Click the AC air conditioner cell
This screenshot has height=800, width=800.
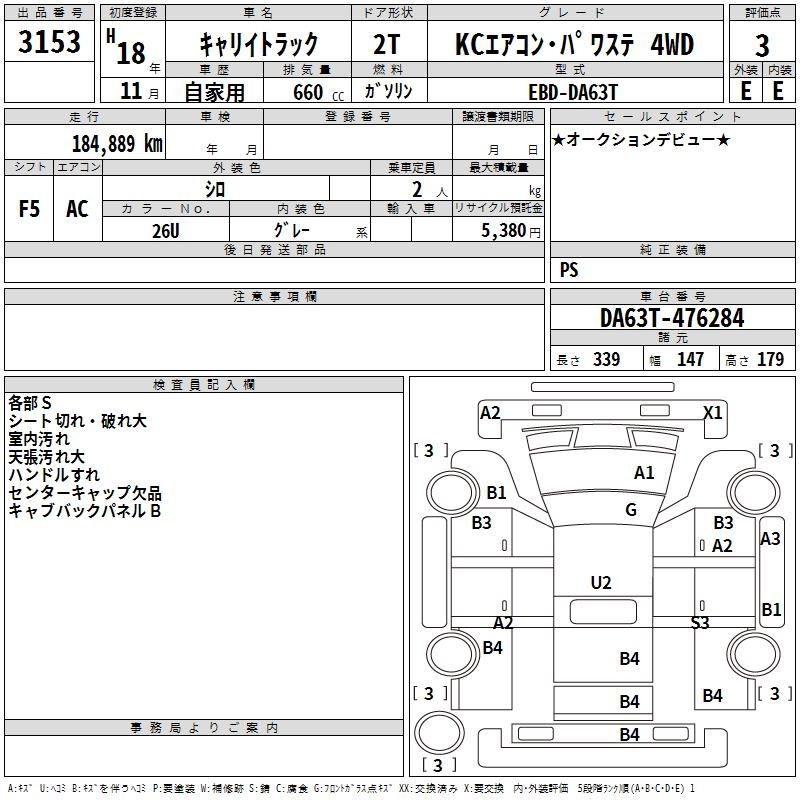(x=78, y=208)
